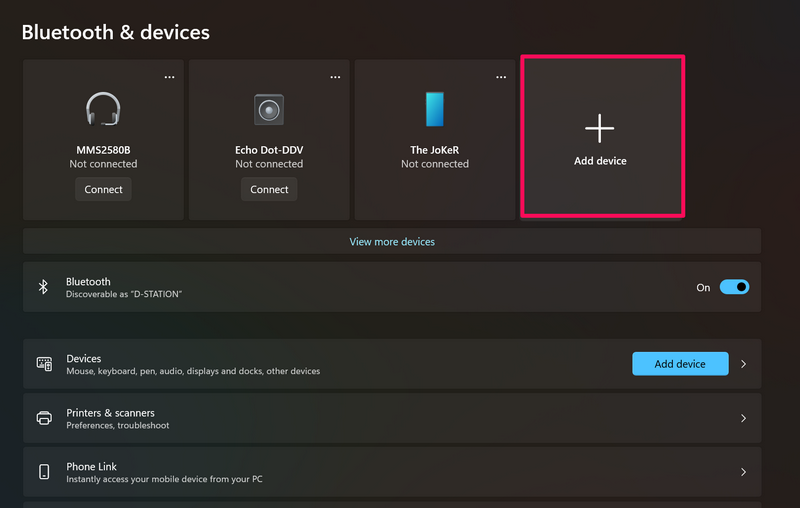Open more options for MMS2580B

coord(169,76)
